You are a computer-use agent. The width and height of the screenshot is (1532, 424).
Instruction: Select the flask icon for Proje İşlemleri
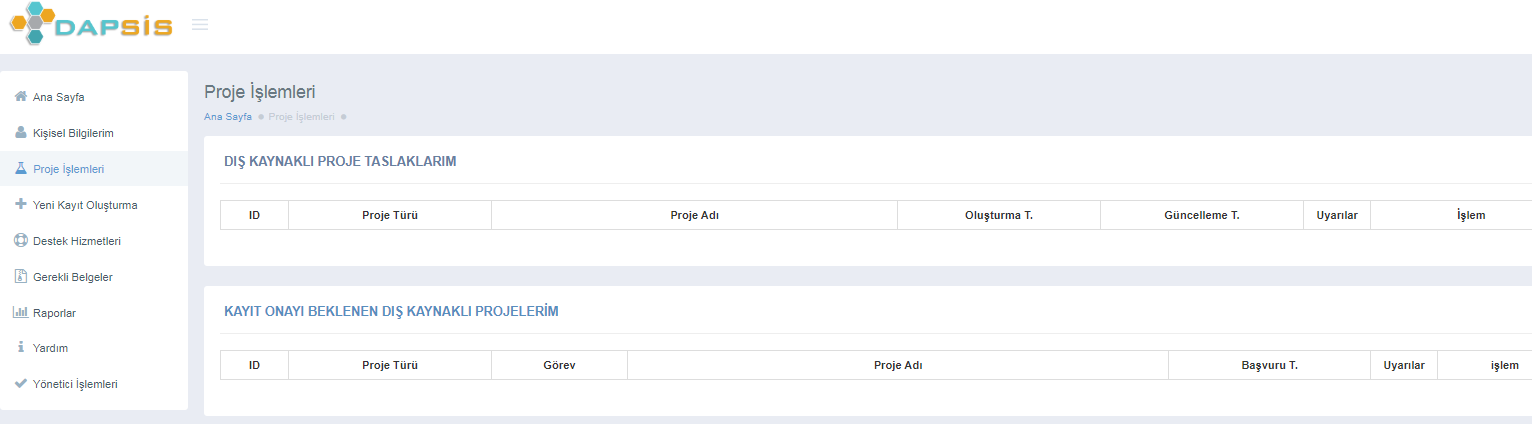click(x=20, y=169)
